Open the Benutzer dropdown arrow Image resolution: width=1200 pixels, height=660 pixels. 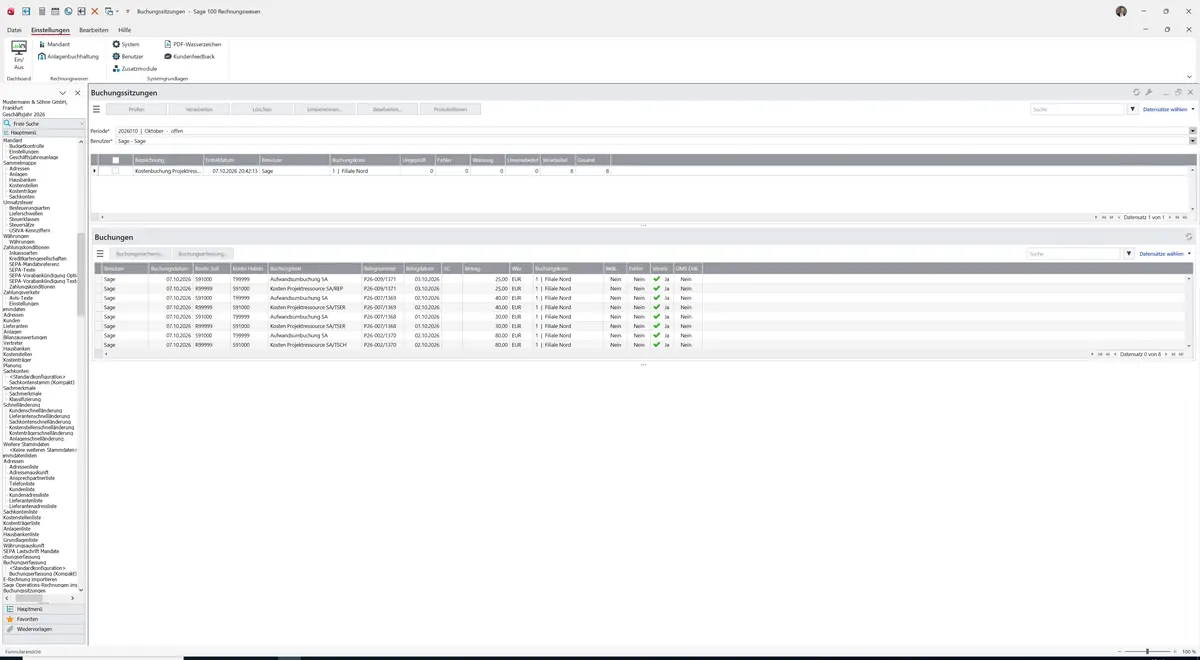pos(1192,141)
